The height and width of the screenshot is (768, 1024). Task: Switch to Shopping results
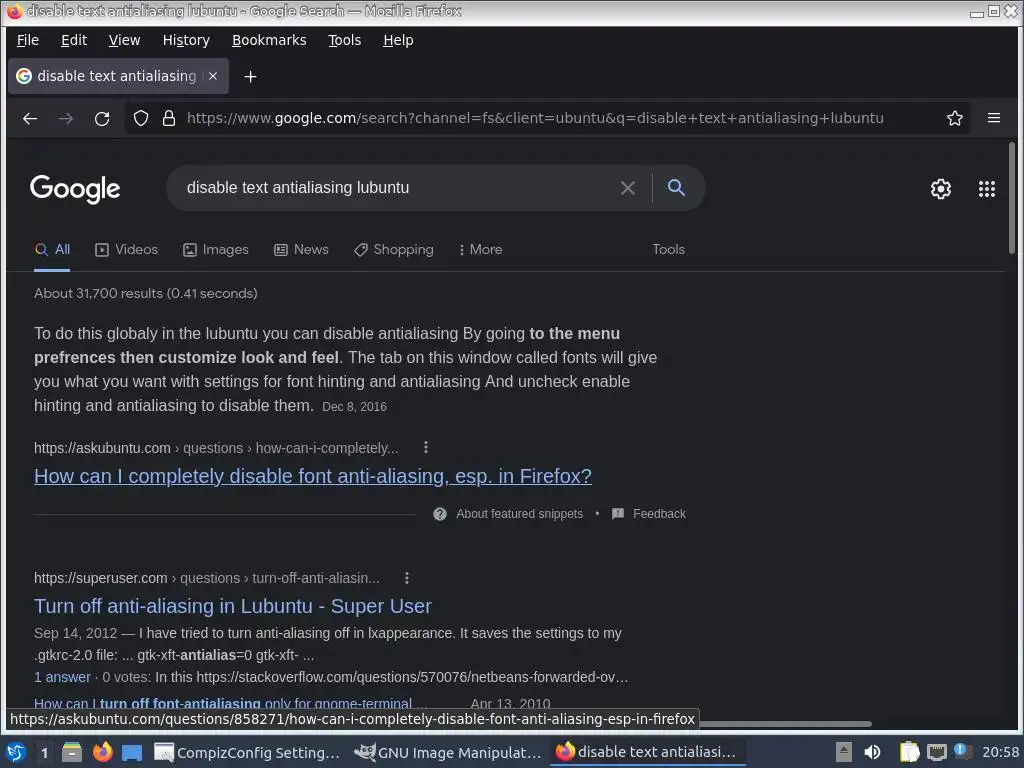click(x=394, y=249)
